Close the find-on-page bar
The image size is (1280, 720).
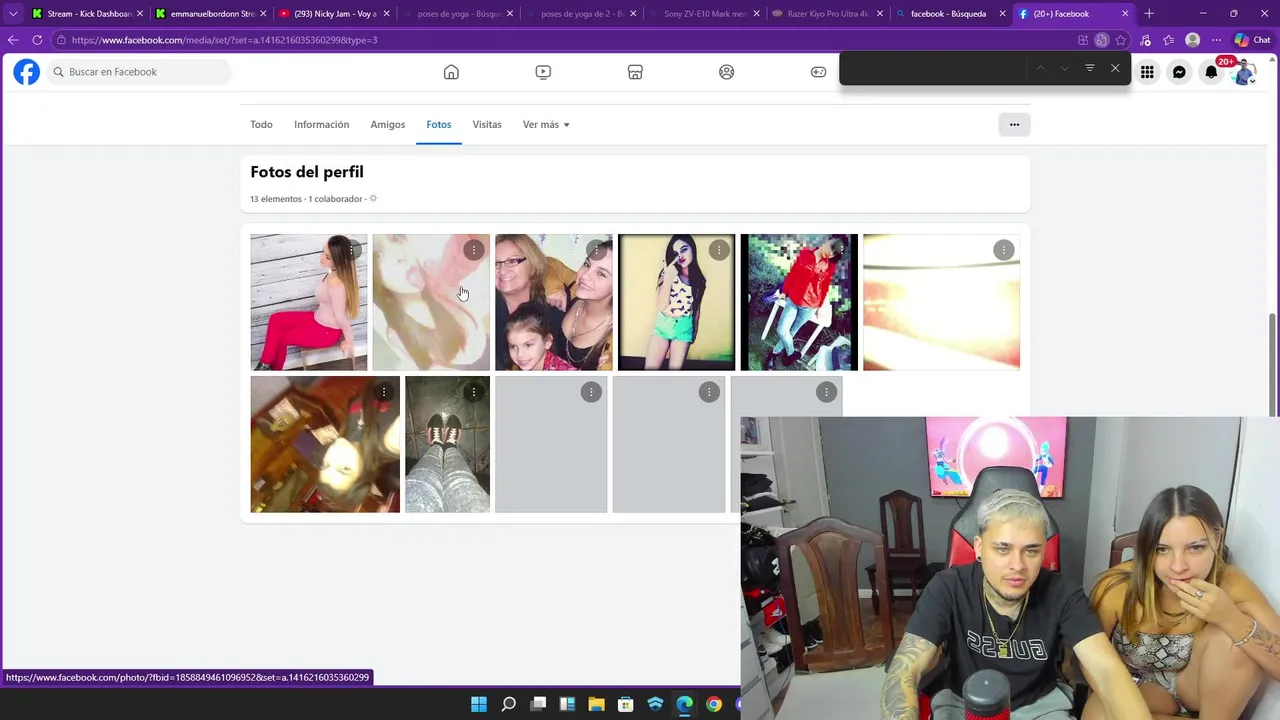click(x=1115, y=68)
